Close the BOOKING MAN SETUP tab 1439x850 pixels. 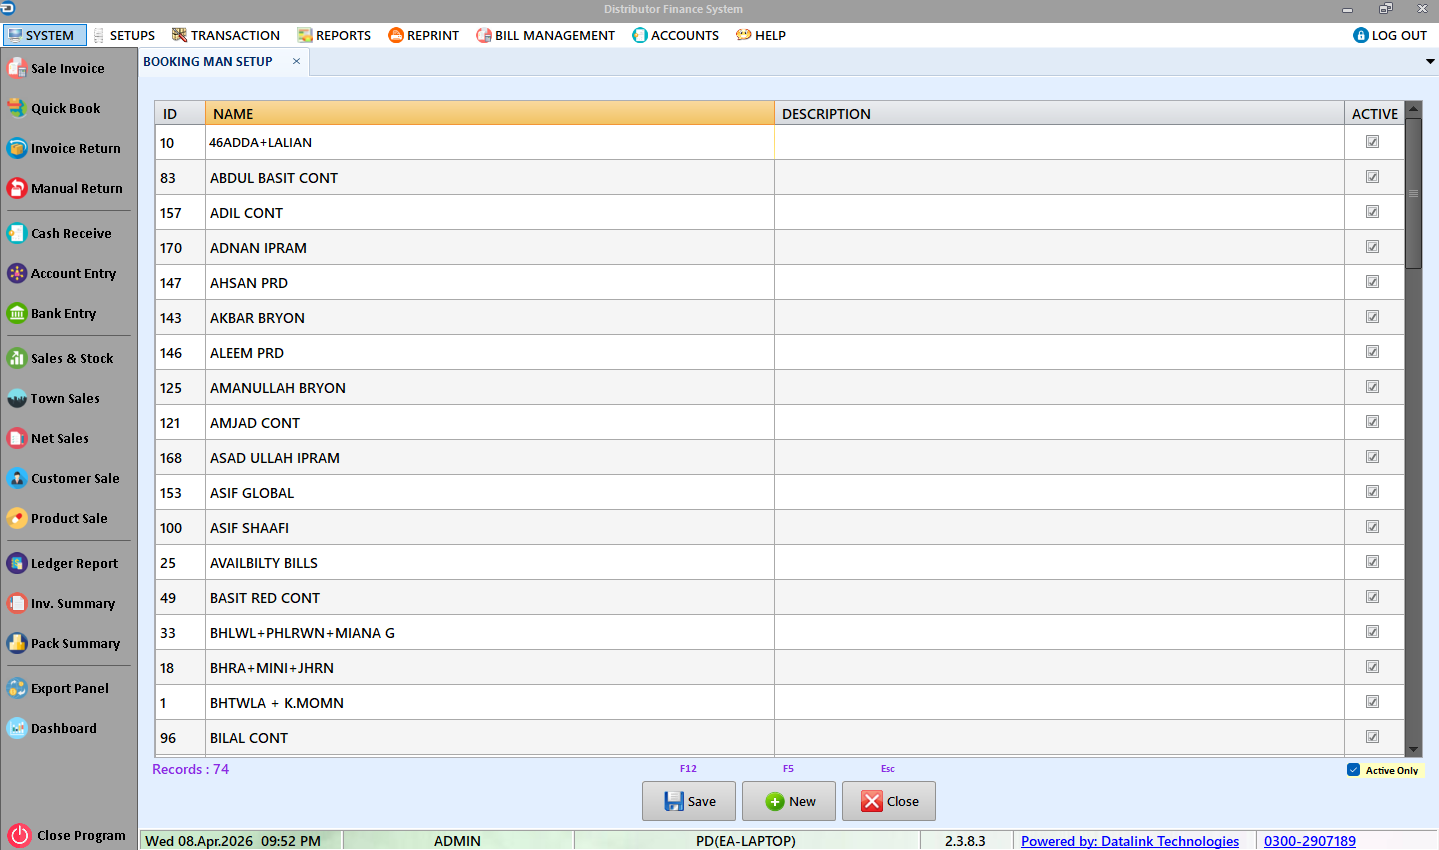[x=296, y=61]
